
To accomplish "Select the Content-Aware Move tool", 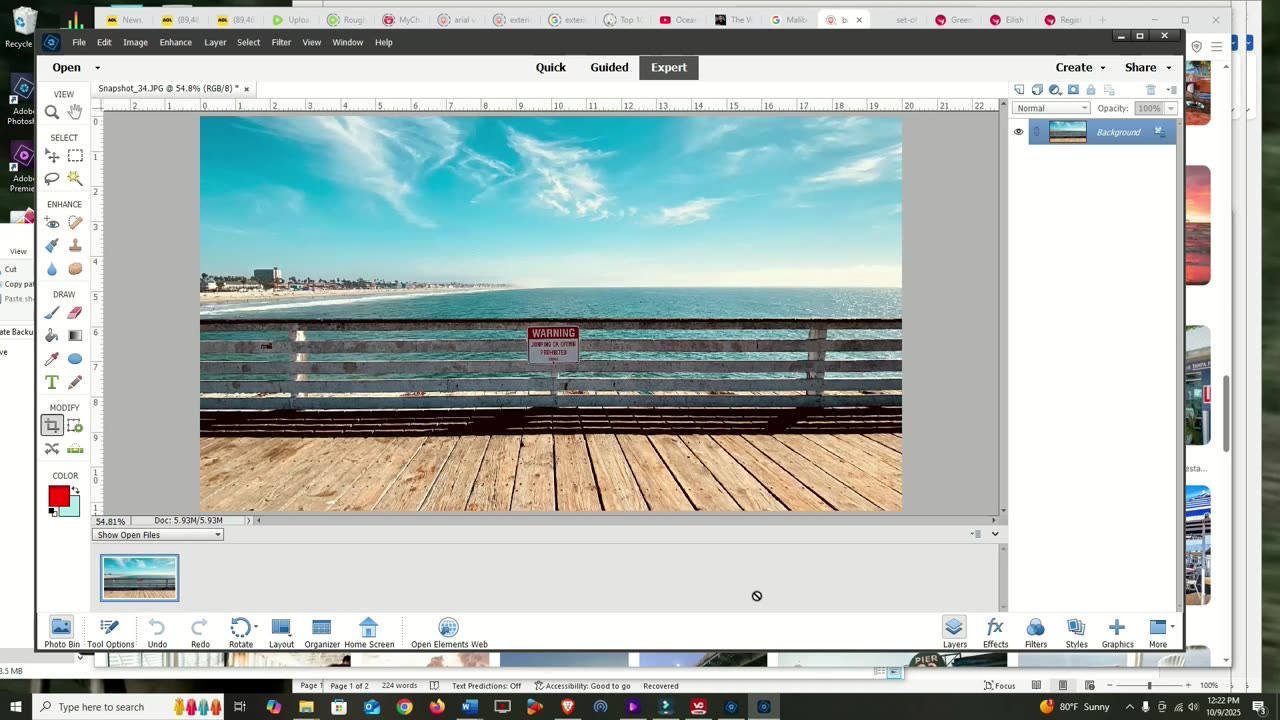I will click(x=52, y=449).
